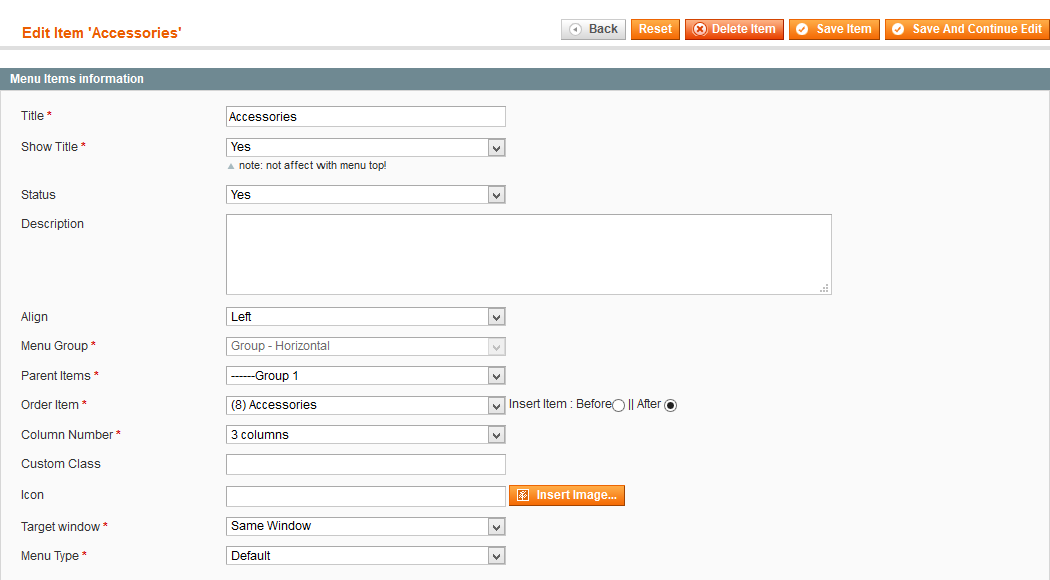Click the Insert Image picture icon
The height and width of the screenshot is (580, 1050).
[x=523, y=495]
